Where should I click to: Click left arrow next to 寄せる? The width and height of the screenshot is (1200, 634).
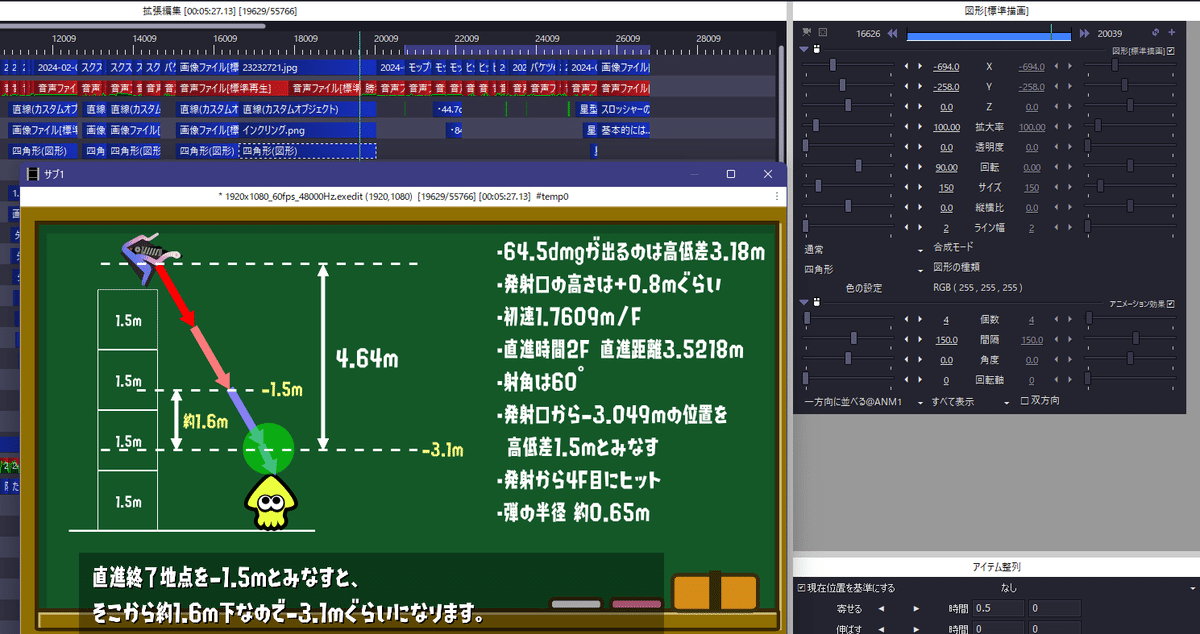click(x=881, y=608)
